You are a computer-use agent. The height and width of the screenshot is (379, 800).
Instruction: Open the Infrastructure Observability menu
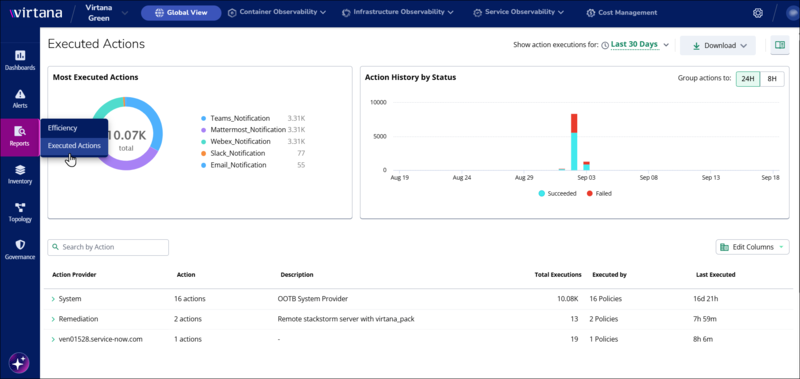[397, 12]
